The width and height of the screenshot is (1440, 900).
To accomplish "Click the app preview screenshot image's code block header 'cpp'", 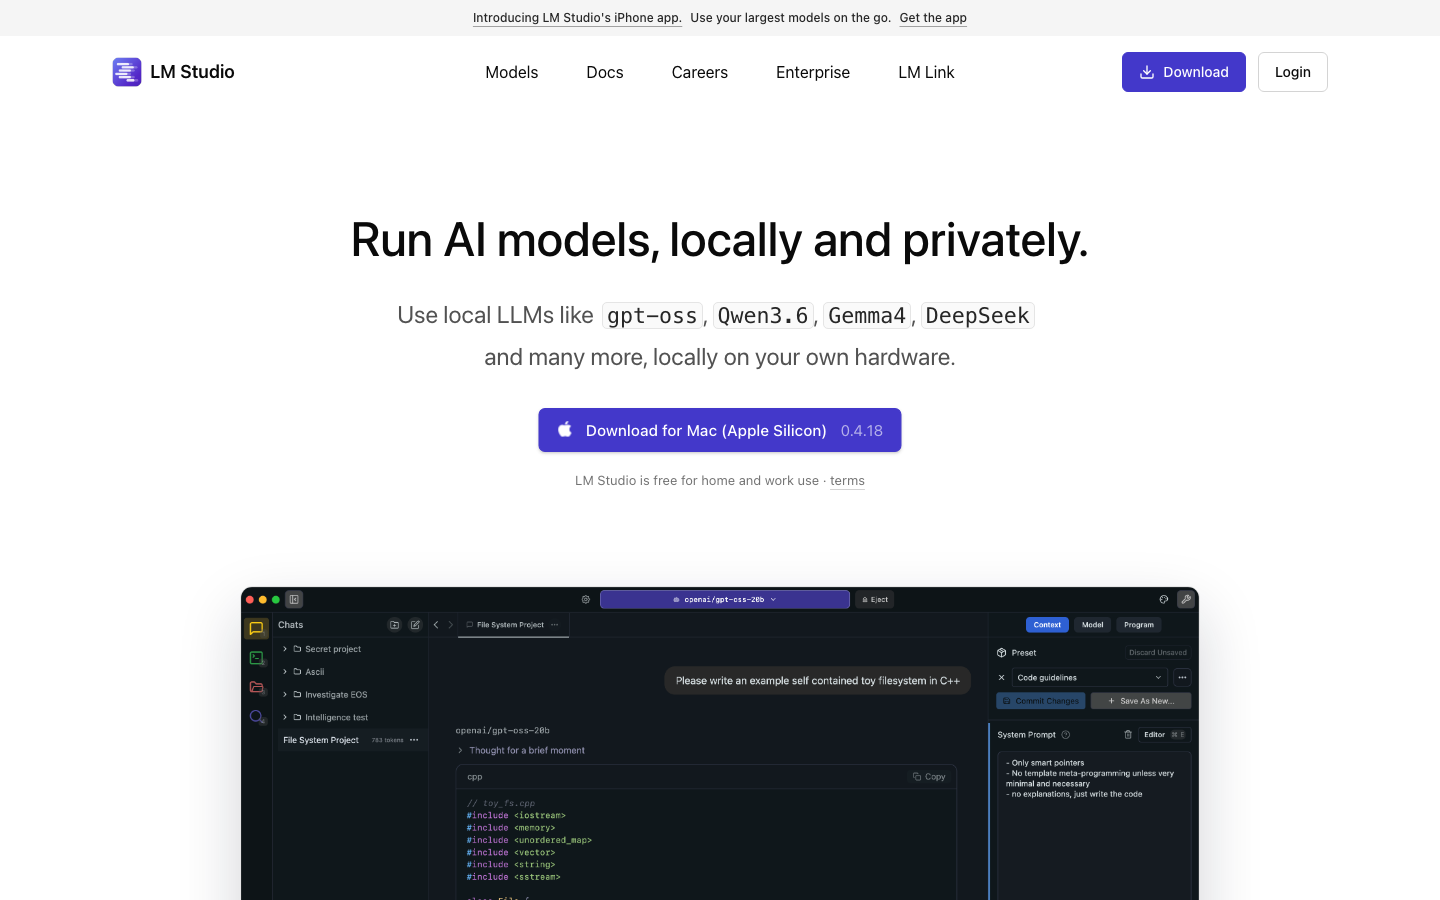I will [x=475, y=777].
